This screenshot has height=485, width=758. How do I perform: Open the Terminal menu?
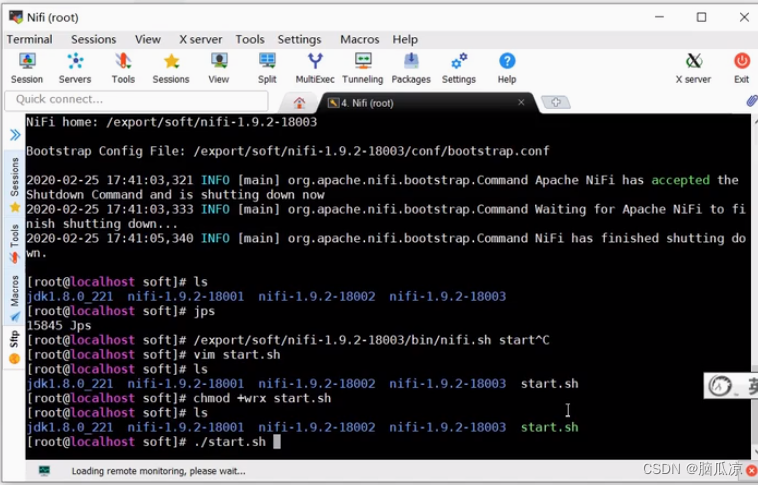point(29,39)
